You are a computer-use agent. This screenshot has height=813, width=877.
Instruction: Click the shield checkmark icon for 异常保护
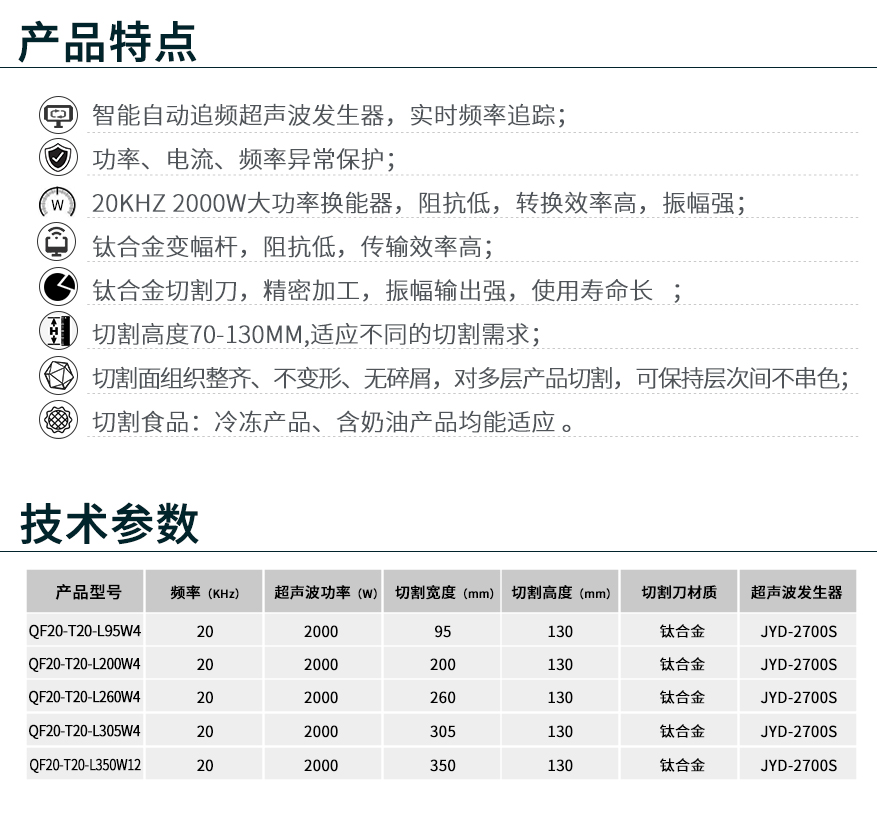(x=57, y=158)
